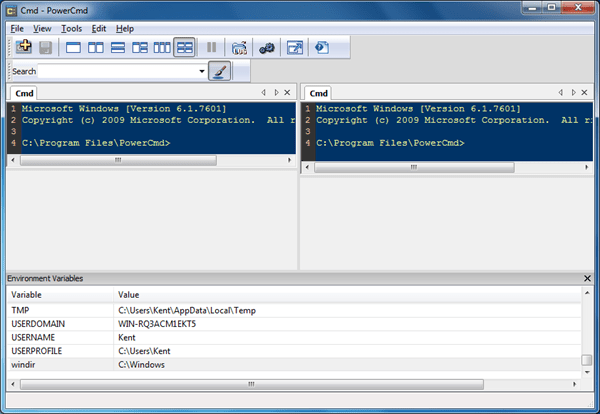Viewport: 600px width, 414px height.
Task: Select the USERDOMAIN variable row
Action: 294,324
